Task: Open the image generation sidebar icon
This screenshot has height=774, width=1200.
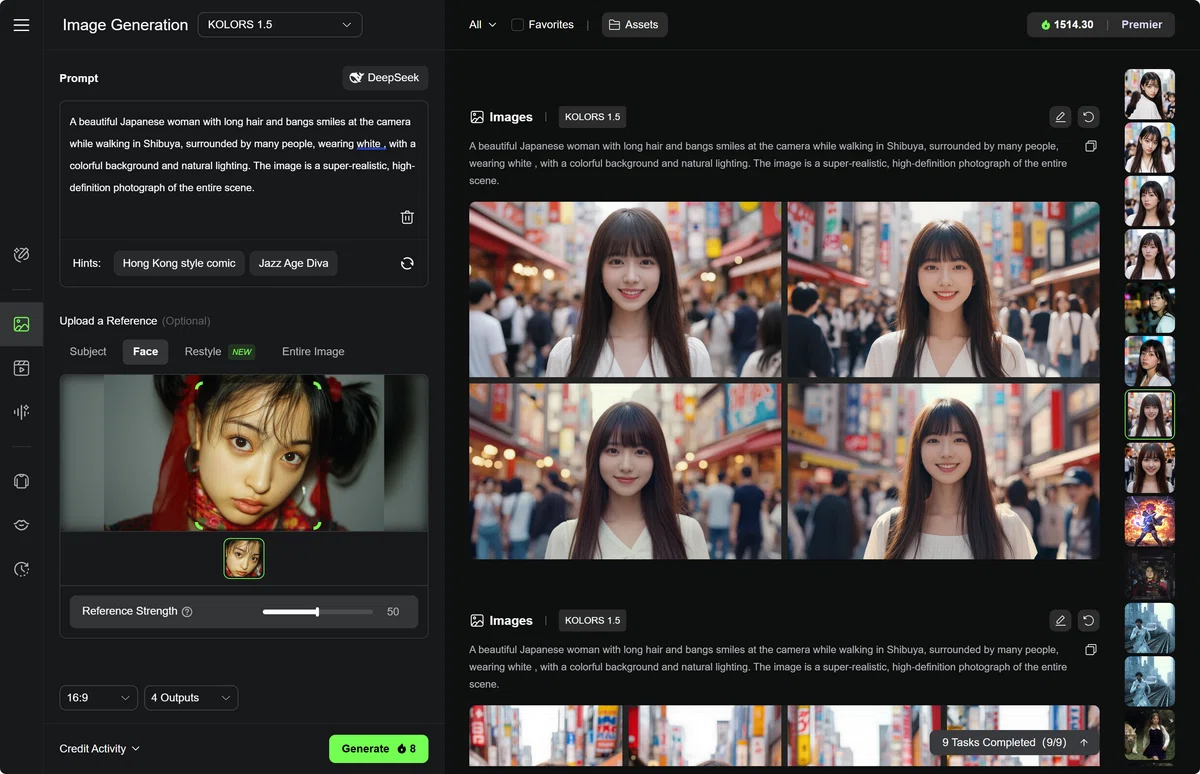Action: [x=21, y=324]
